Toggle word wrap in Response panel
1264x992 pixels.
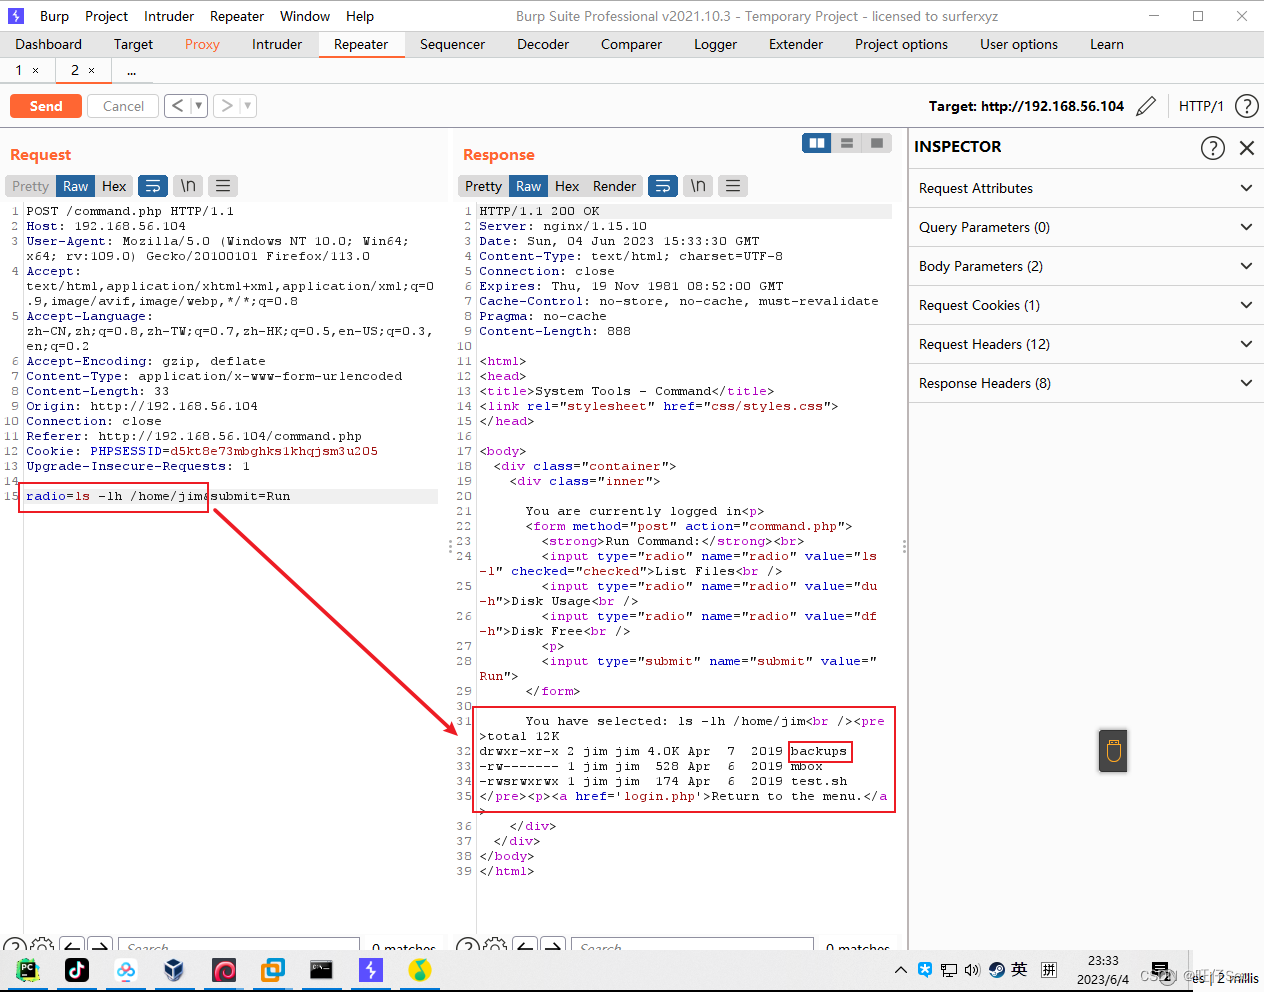[x=662, y=186]
